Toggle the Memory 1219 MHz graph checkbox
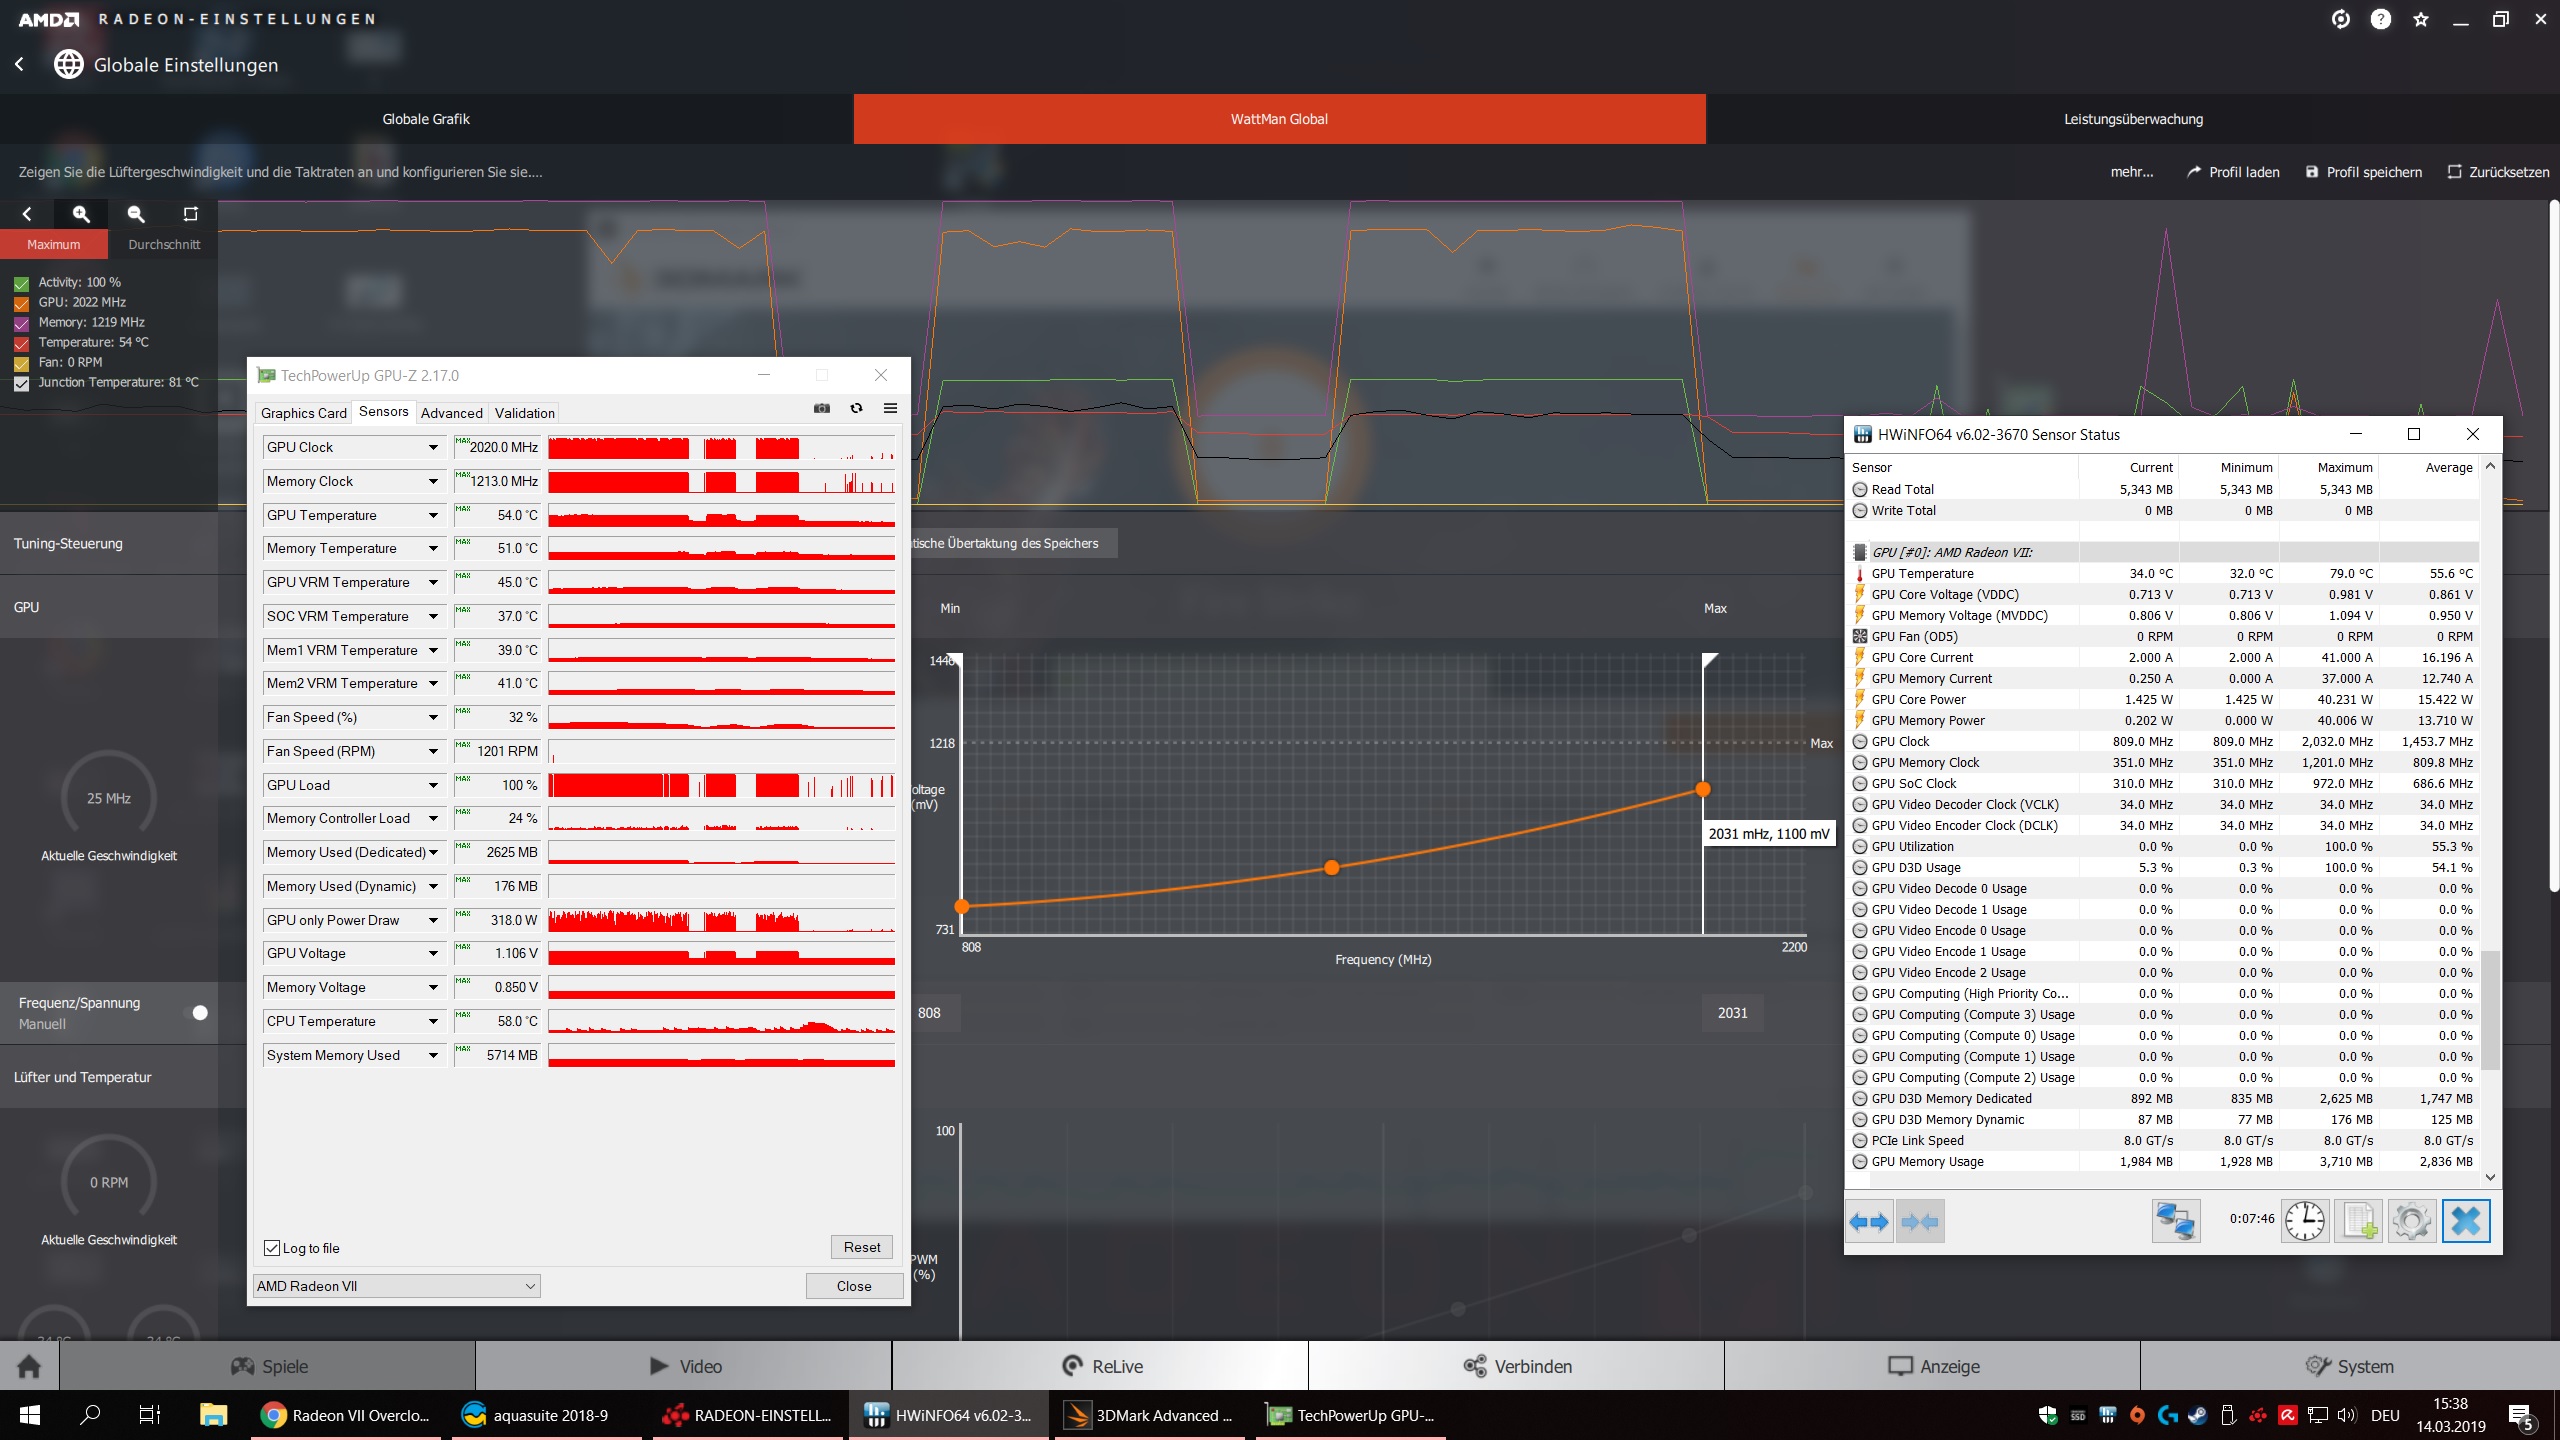This screenshot has height=1440, width=2560. [21, 323]
